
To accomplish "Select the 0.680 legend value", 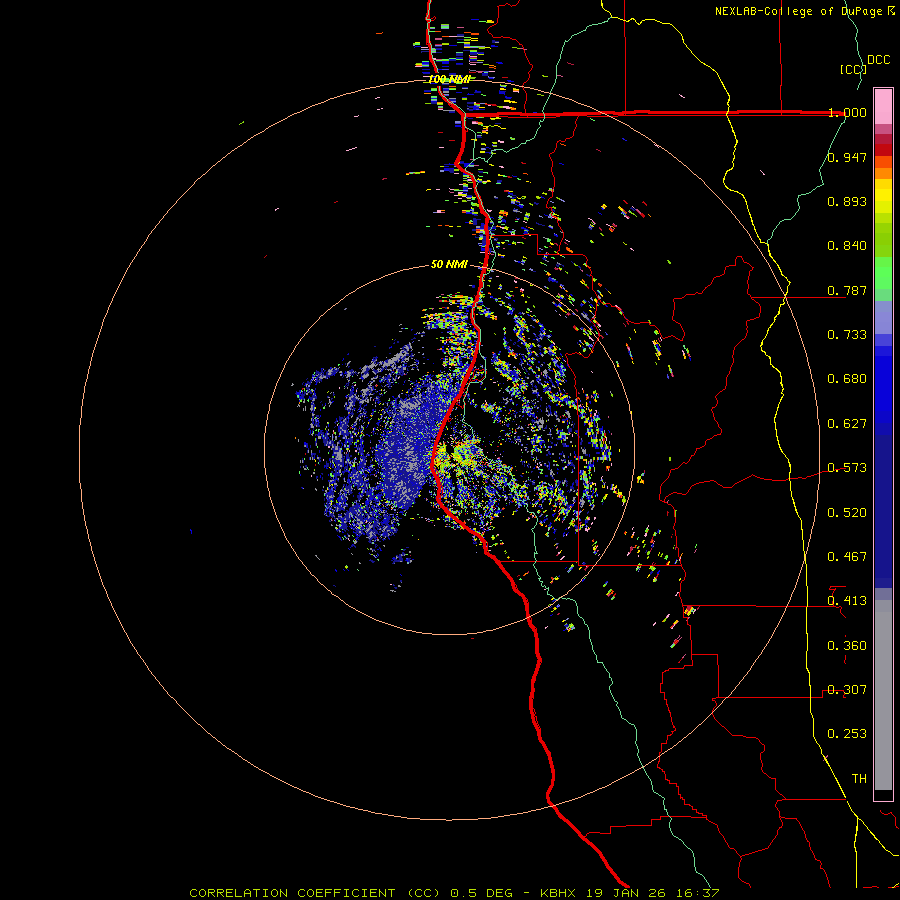I will pyautogui.click(x=847, y=378).
